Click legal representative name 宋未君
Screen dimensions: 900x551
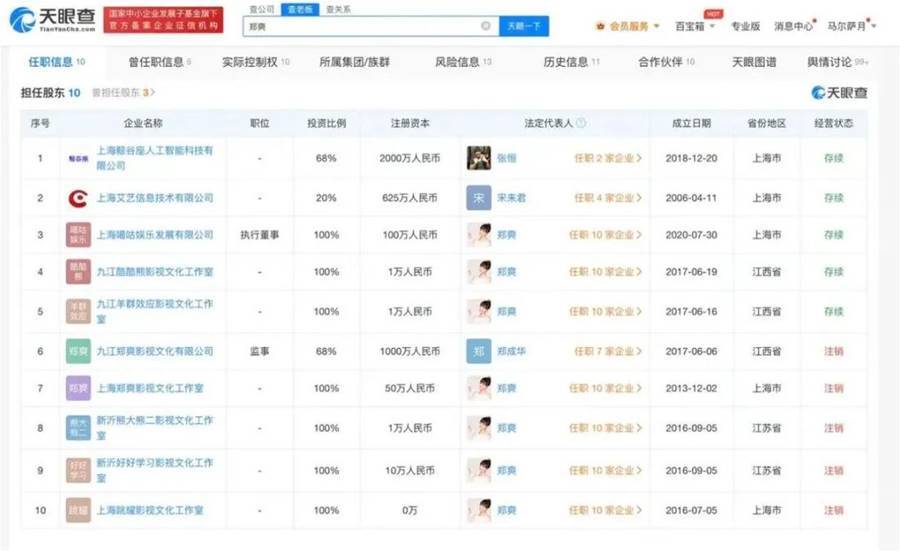coord(511,198)
